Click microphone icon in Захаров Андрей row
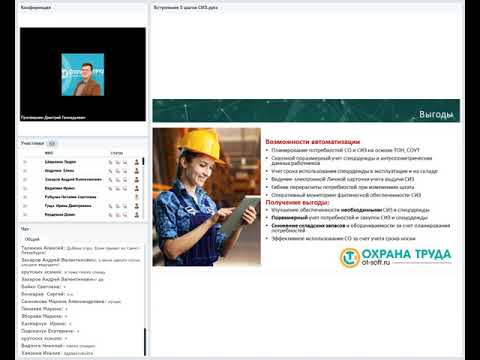Screen dimensions: 480x360 110,180
